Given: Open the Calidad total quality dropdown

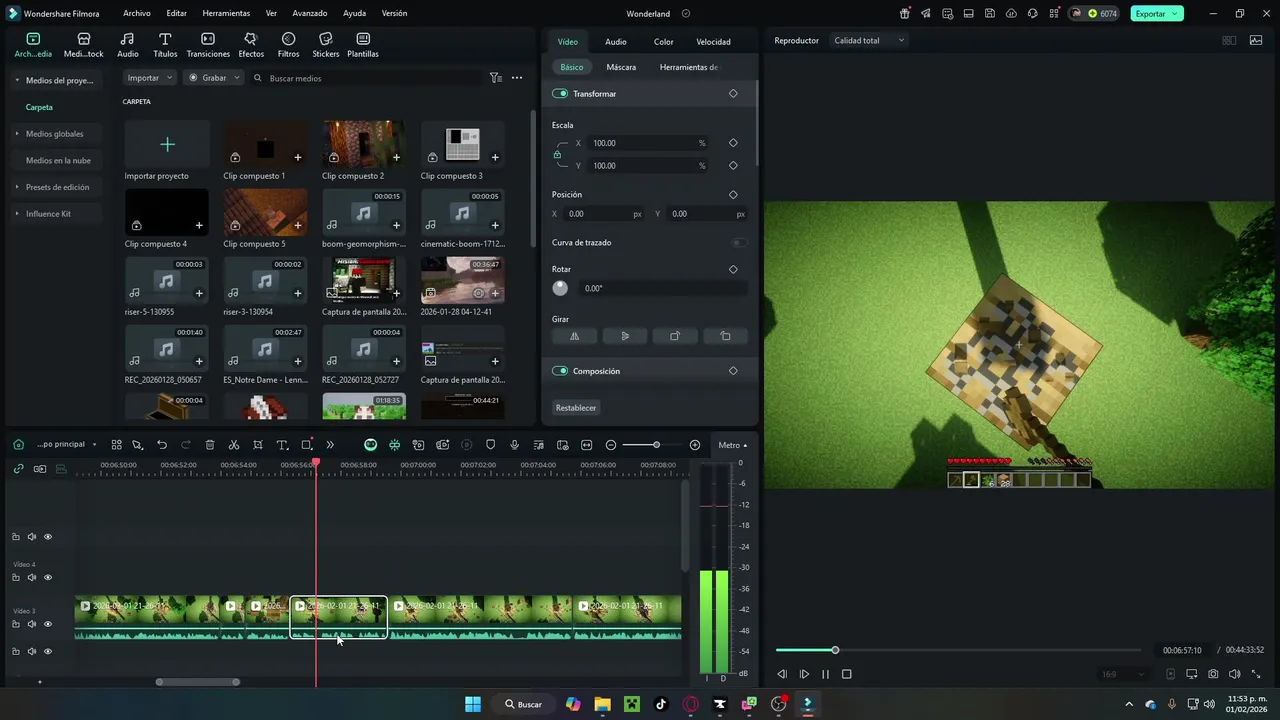Looking at the screenshot, I should (x=869, y=41).
